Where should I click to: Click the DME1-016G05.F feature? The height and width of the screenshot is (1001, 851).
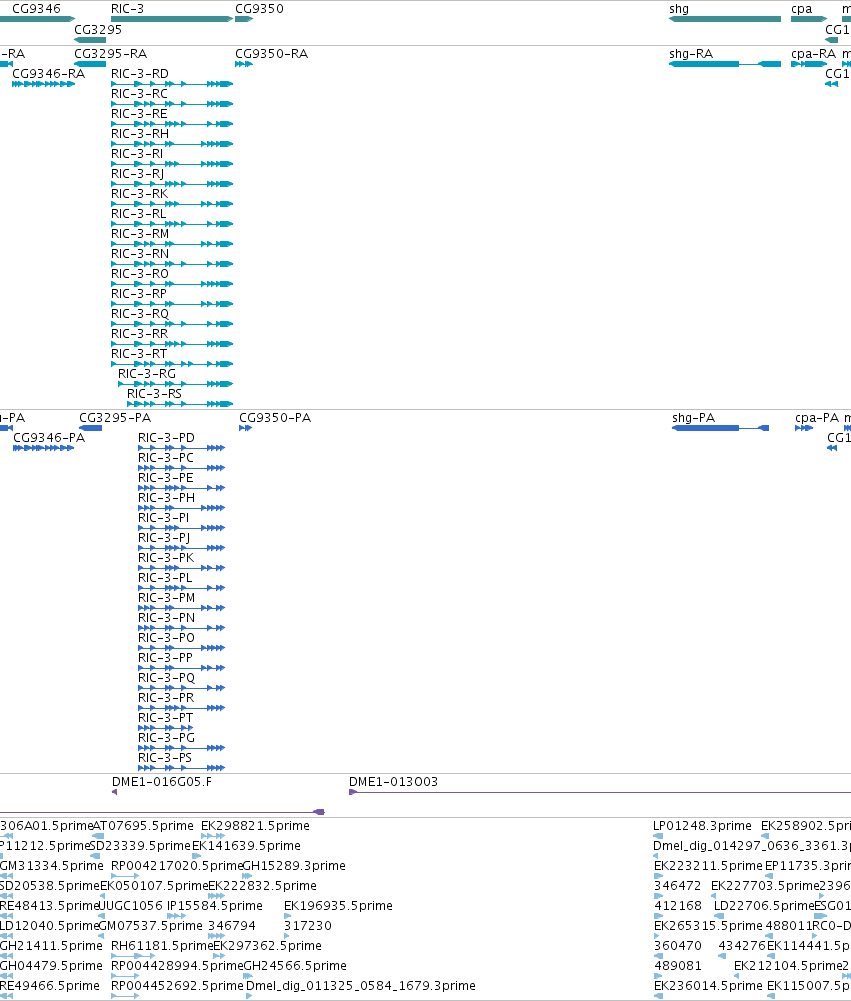point(114,792)
